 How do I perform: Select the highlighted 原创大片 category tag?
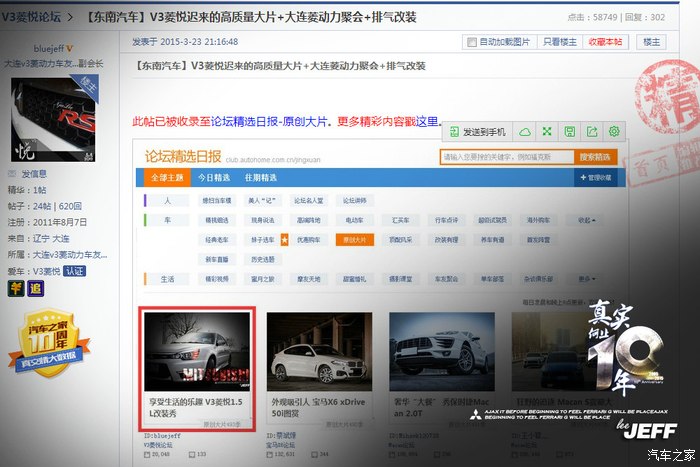click(355, 240)
